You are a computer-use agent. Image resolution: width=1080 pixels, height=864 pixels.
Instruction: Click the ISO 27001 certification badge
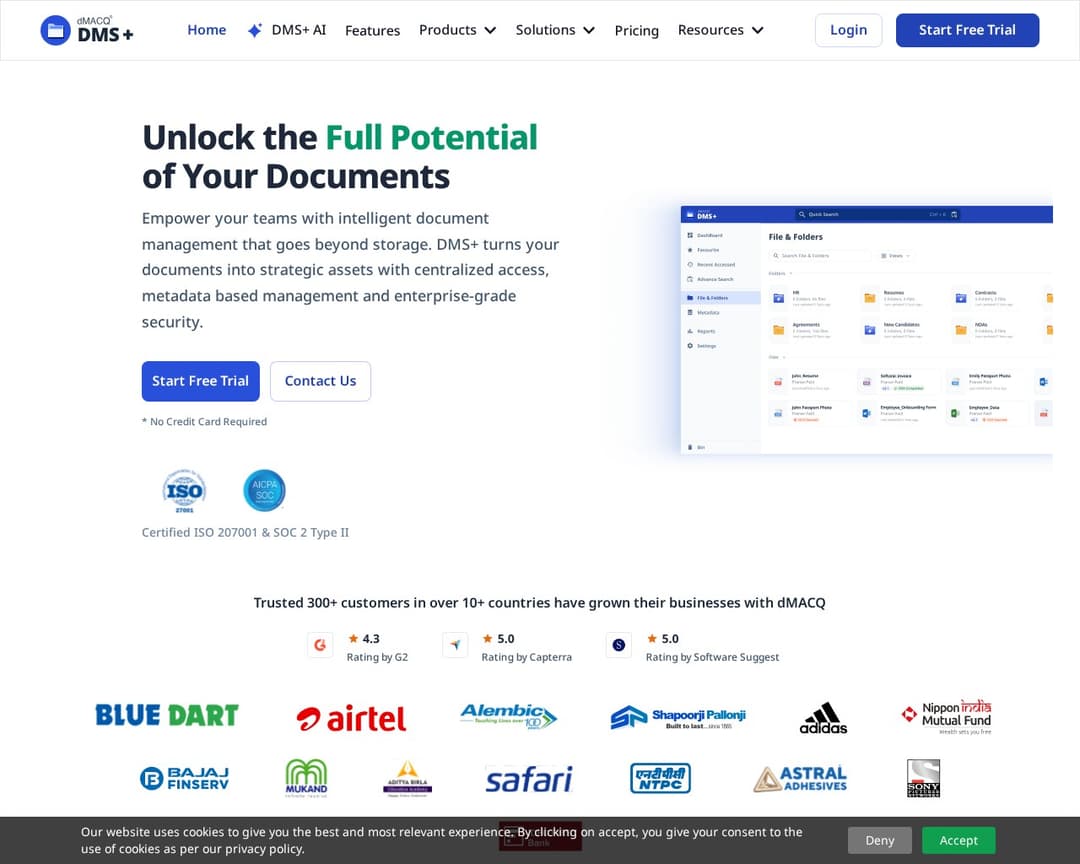(184, 491)
